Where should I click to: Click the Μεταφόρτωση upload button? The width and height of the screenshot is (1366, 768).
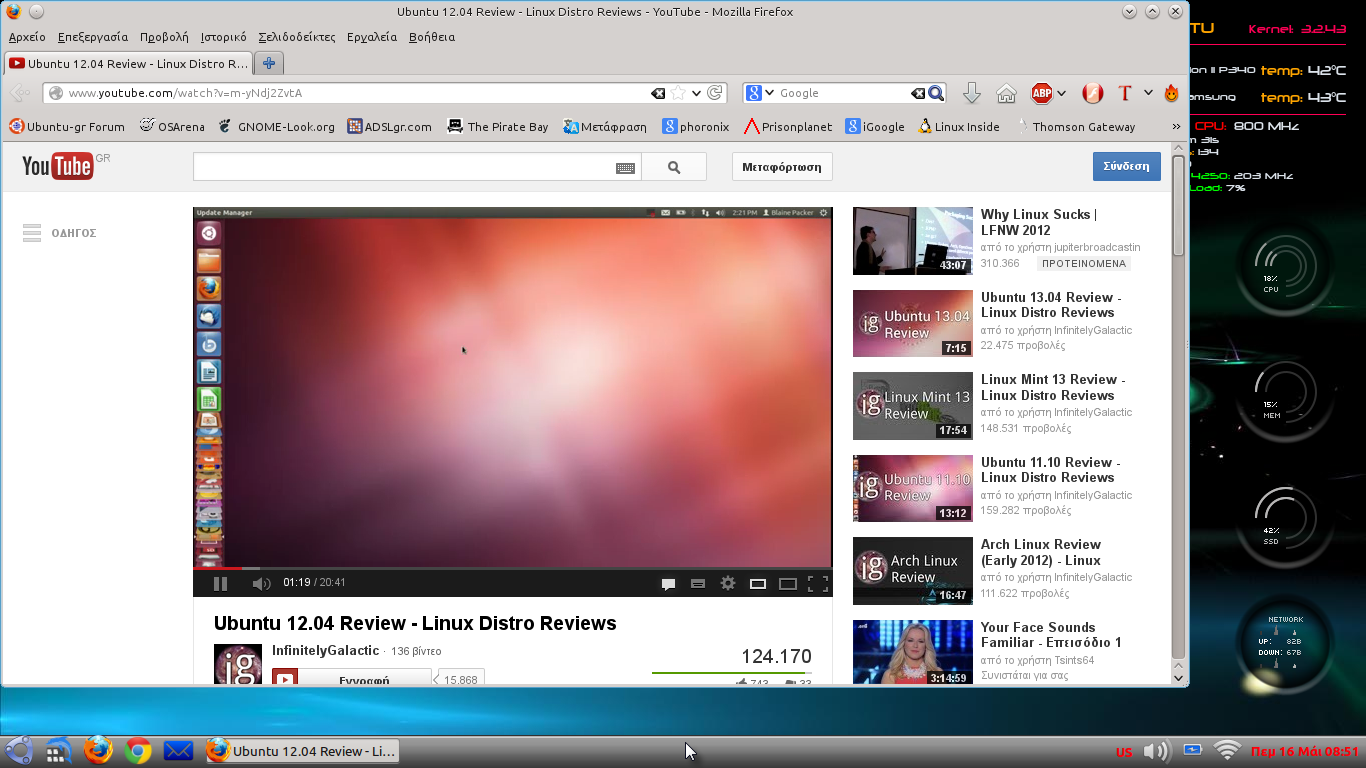(782, 167)
